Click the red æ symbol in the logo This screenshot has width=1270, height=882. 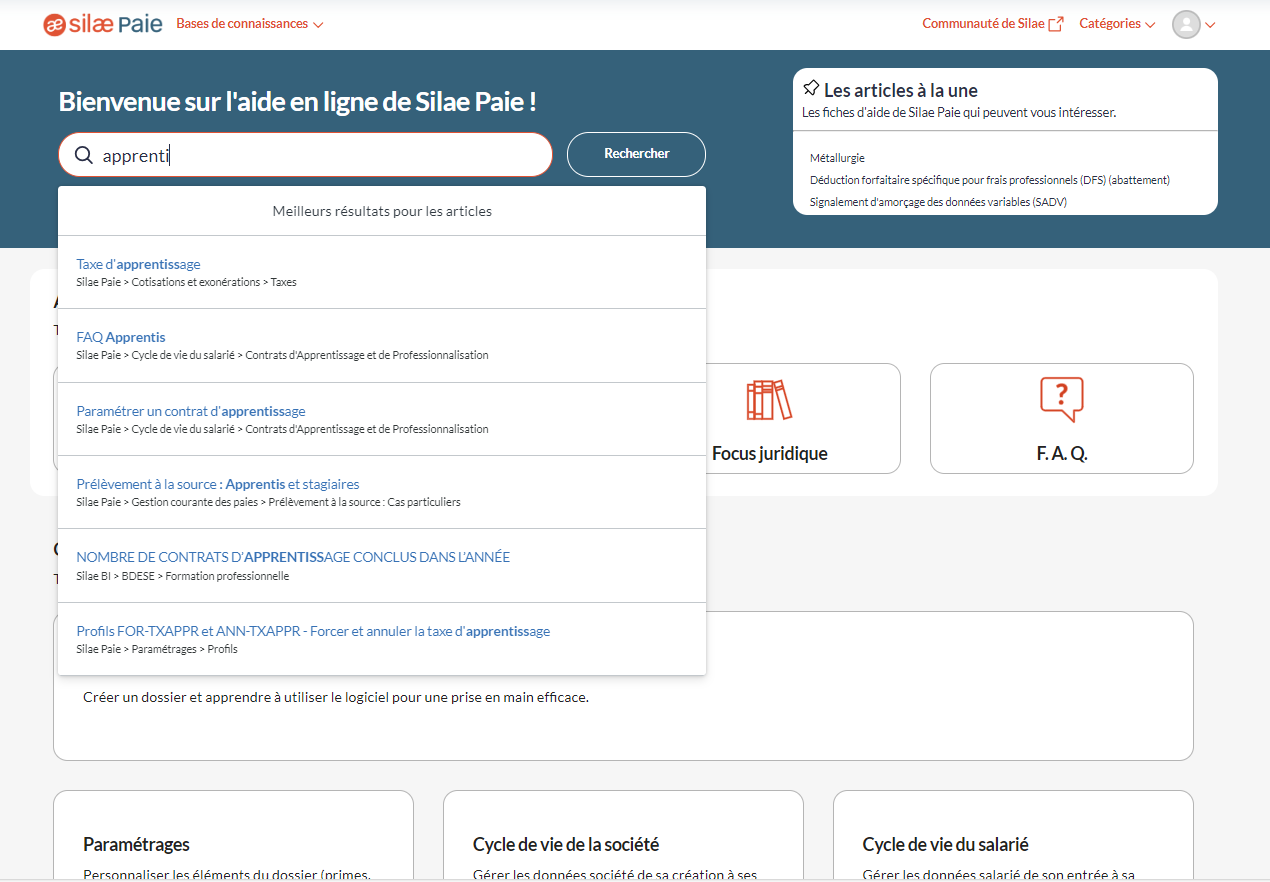52,24
